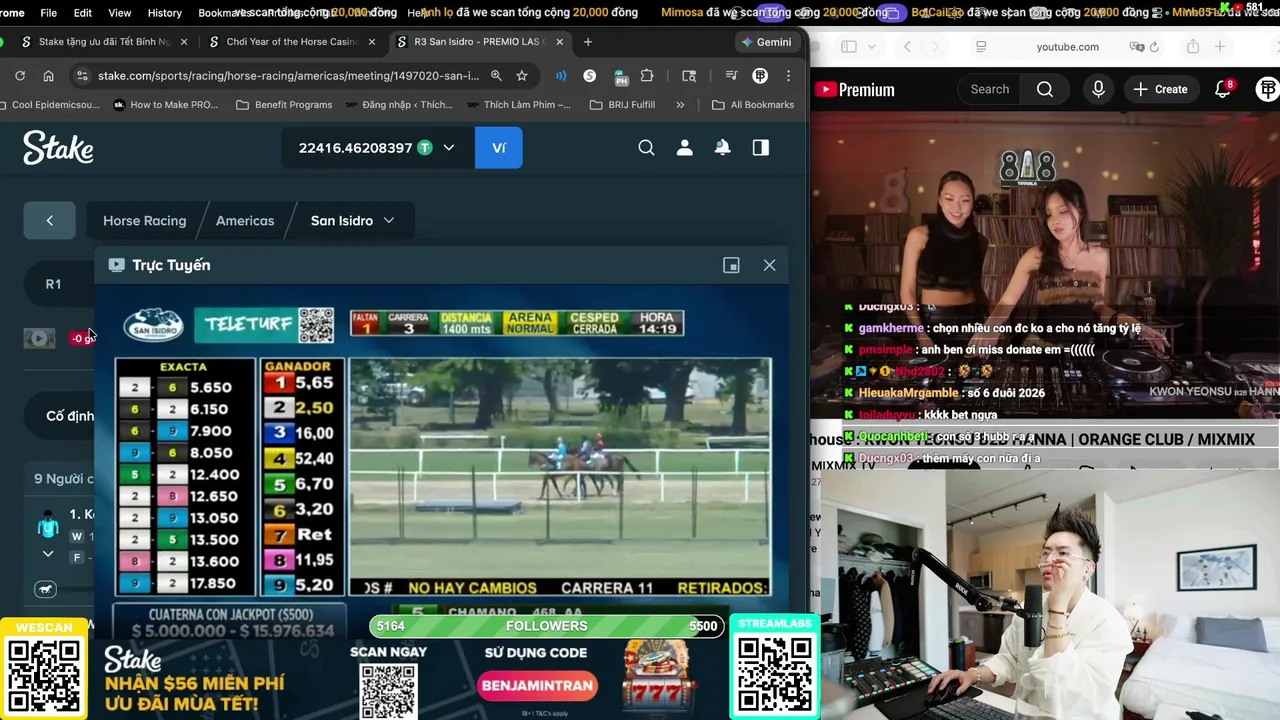The height and width of the screenshot is (720, 1280).
Task: Click the Stake logo
Action: pos(58,148)
